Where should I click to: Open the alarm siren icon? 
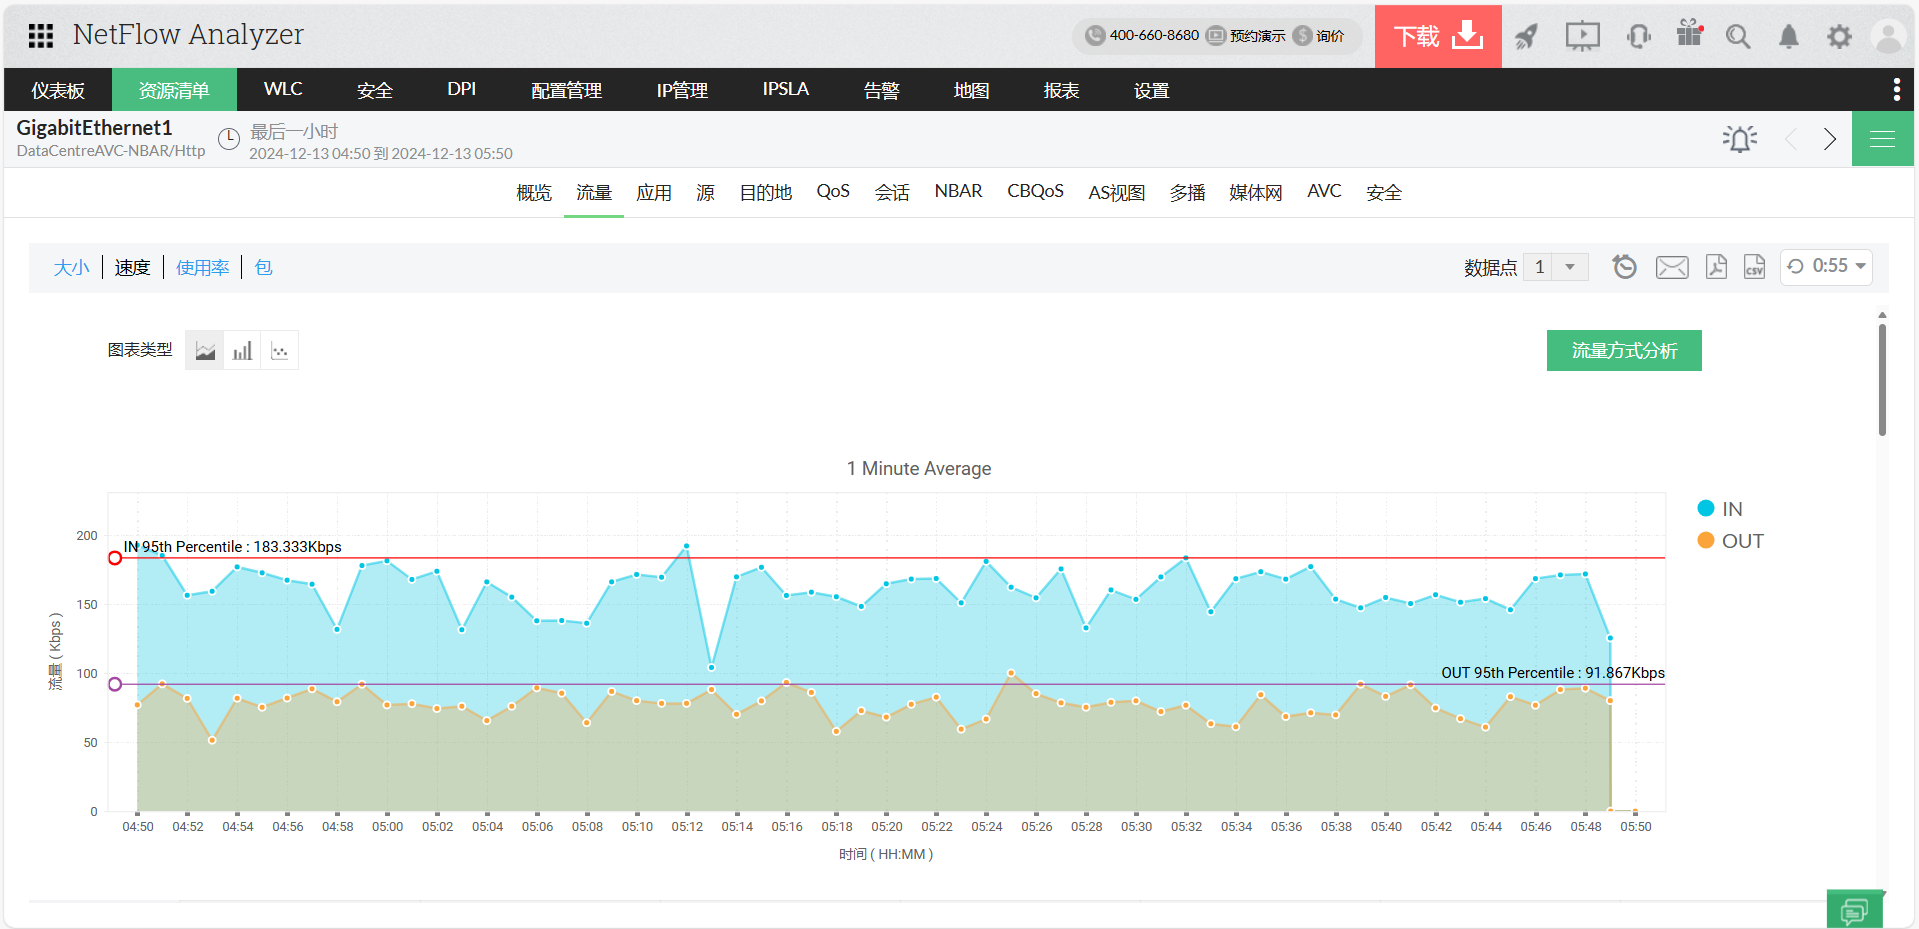[x=1739, y=139]
